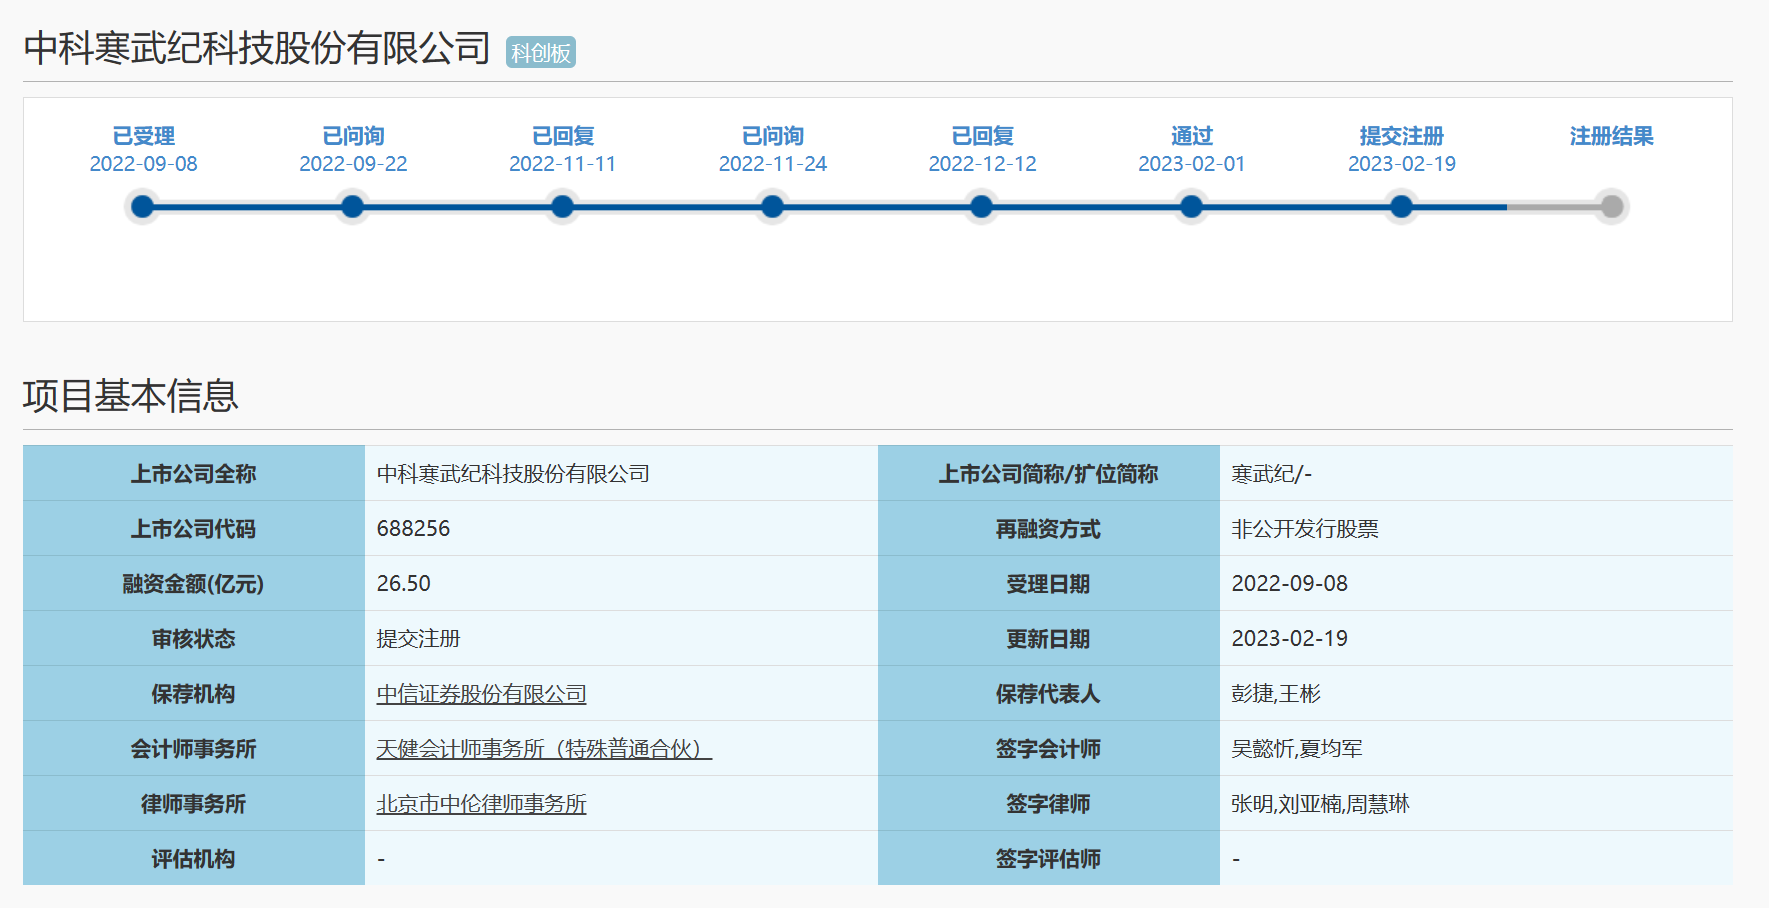Click the 融资金额(亿元) header cell

coord(194,583)
